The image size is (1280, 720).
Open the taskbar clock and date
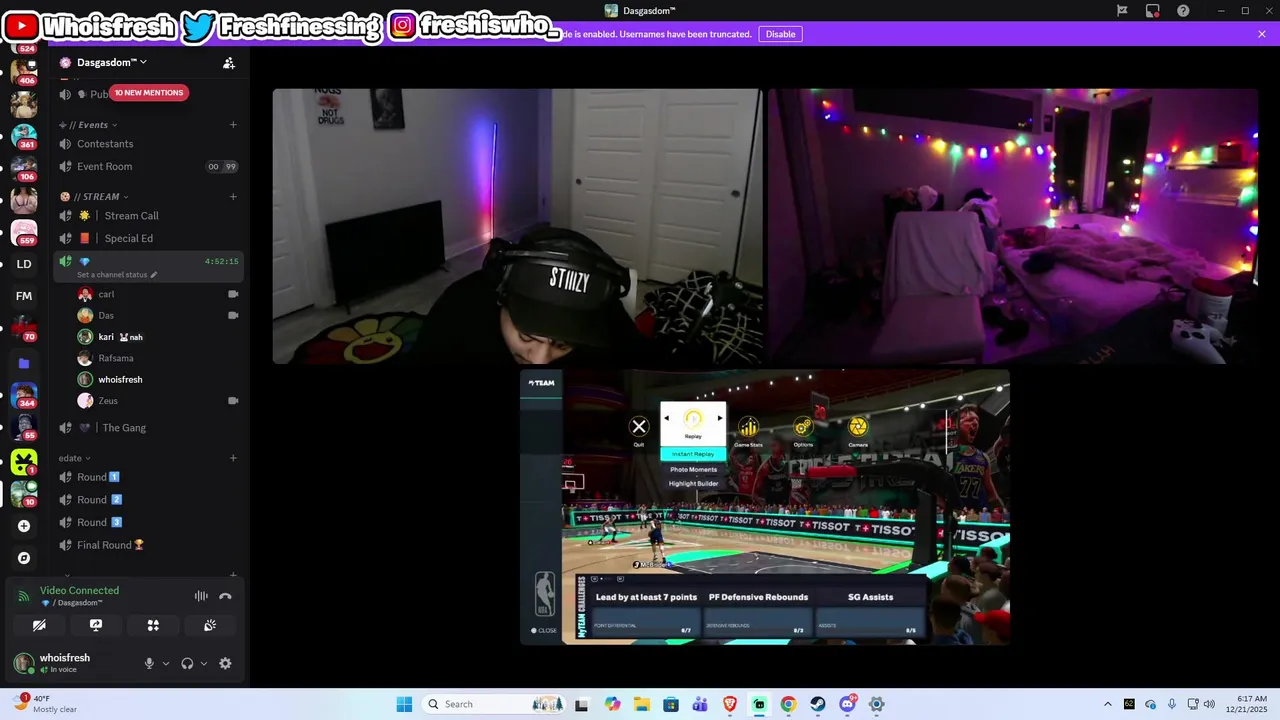1246,704
